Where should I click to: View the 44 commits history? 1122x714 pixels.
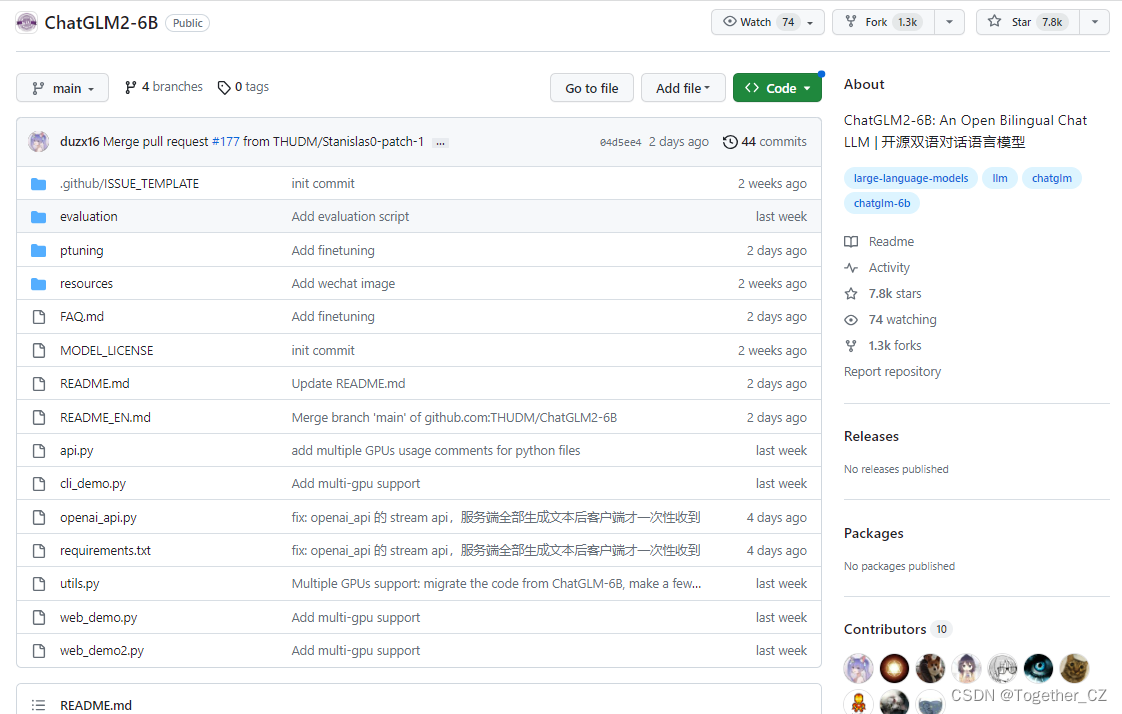pos(765,142)
